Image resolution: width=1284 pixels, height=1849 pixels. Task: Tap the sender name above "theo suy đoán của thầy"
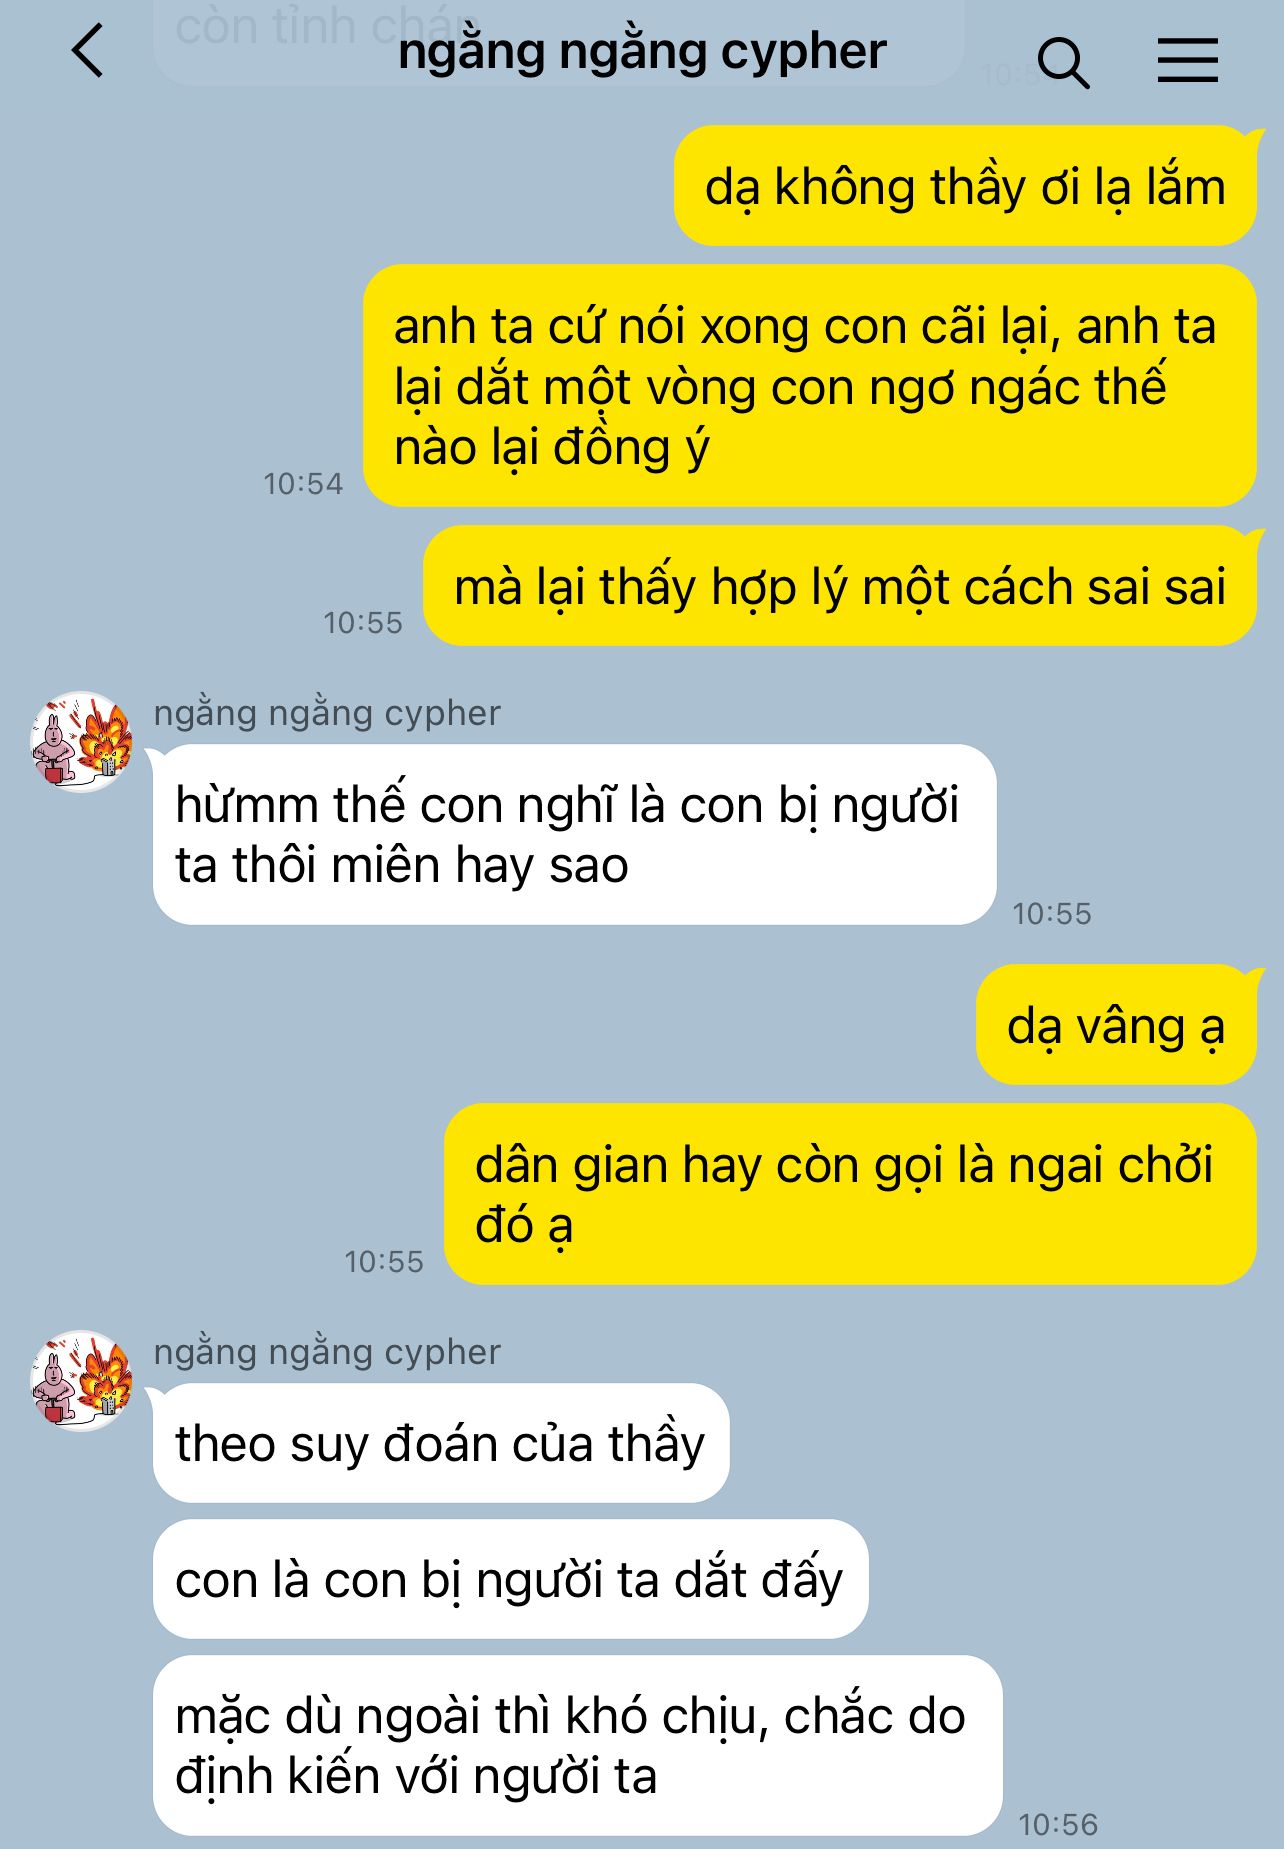(327, 1352)
